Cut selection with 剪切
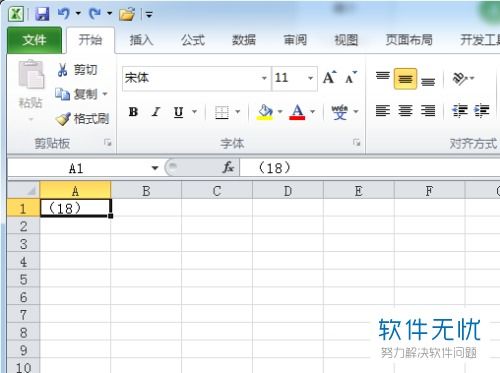 click(x=77, y=70)
